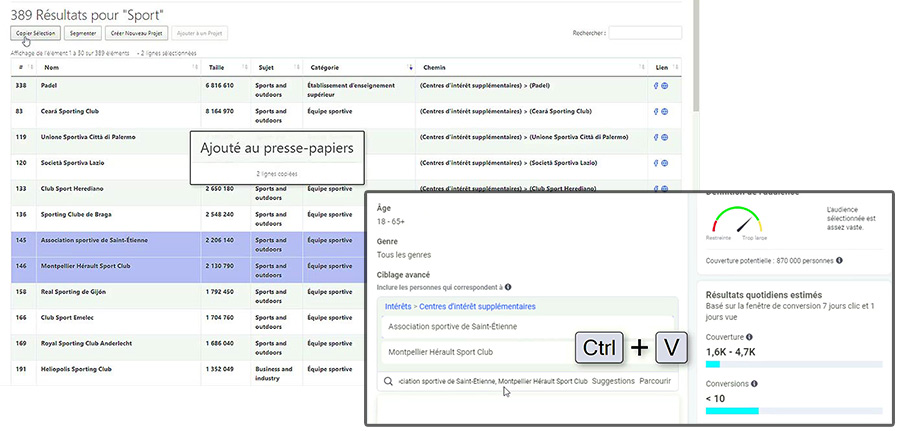This screenshot has width=900, height=431.
Task: Click the Copier Sélection button
Action: (x=36, y=33)
